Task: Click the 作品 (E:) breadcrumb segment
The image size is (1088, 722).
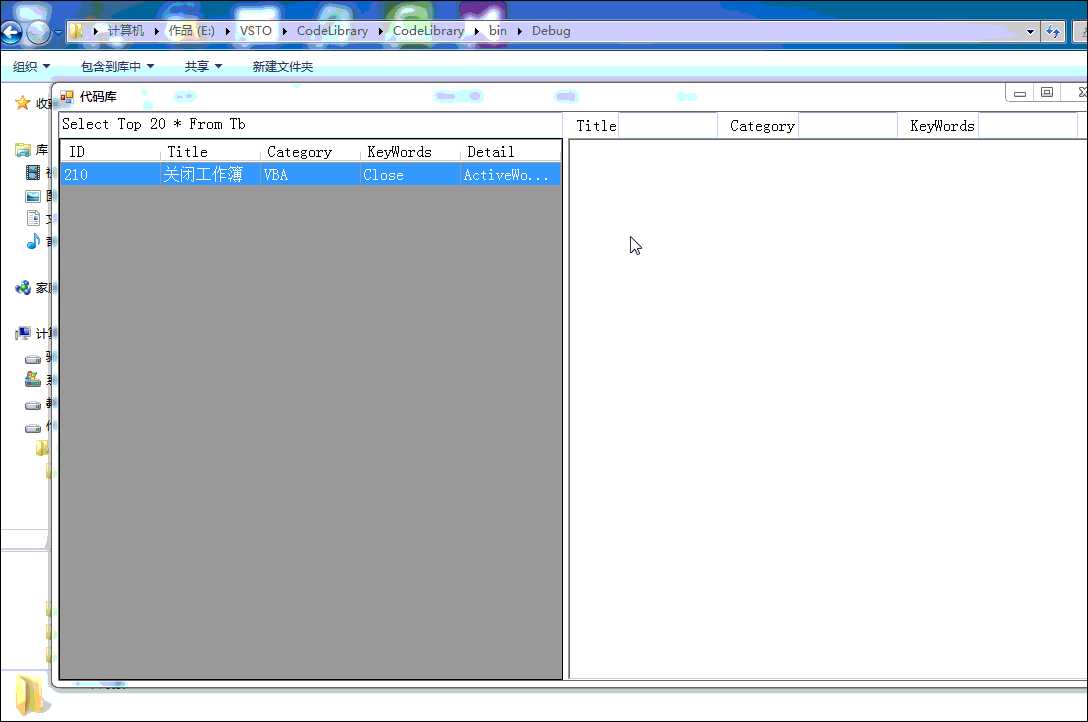Action: (x=192, y=31)
